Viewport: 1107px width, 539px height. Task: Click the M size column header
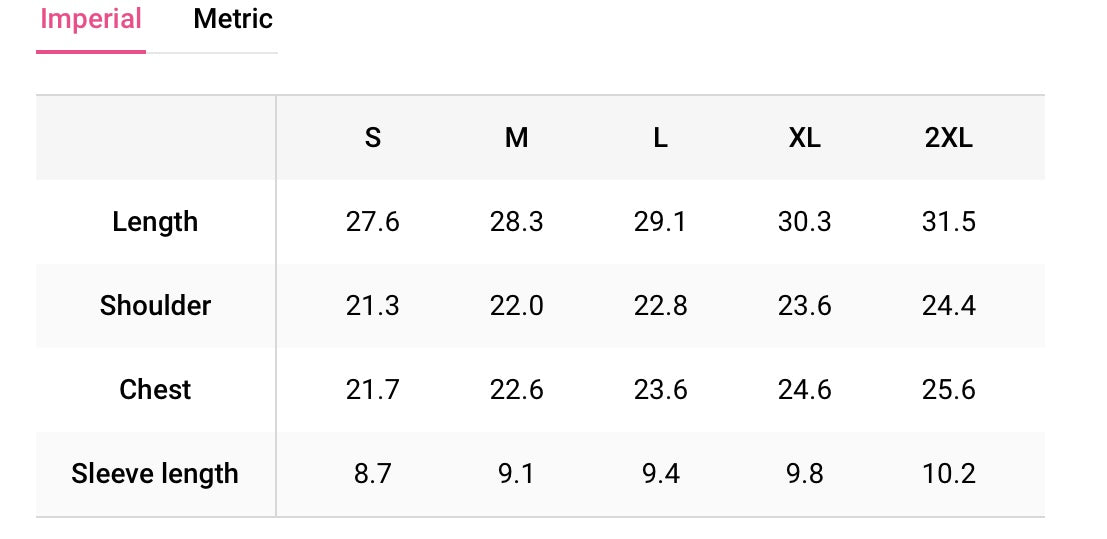point(517,138)
